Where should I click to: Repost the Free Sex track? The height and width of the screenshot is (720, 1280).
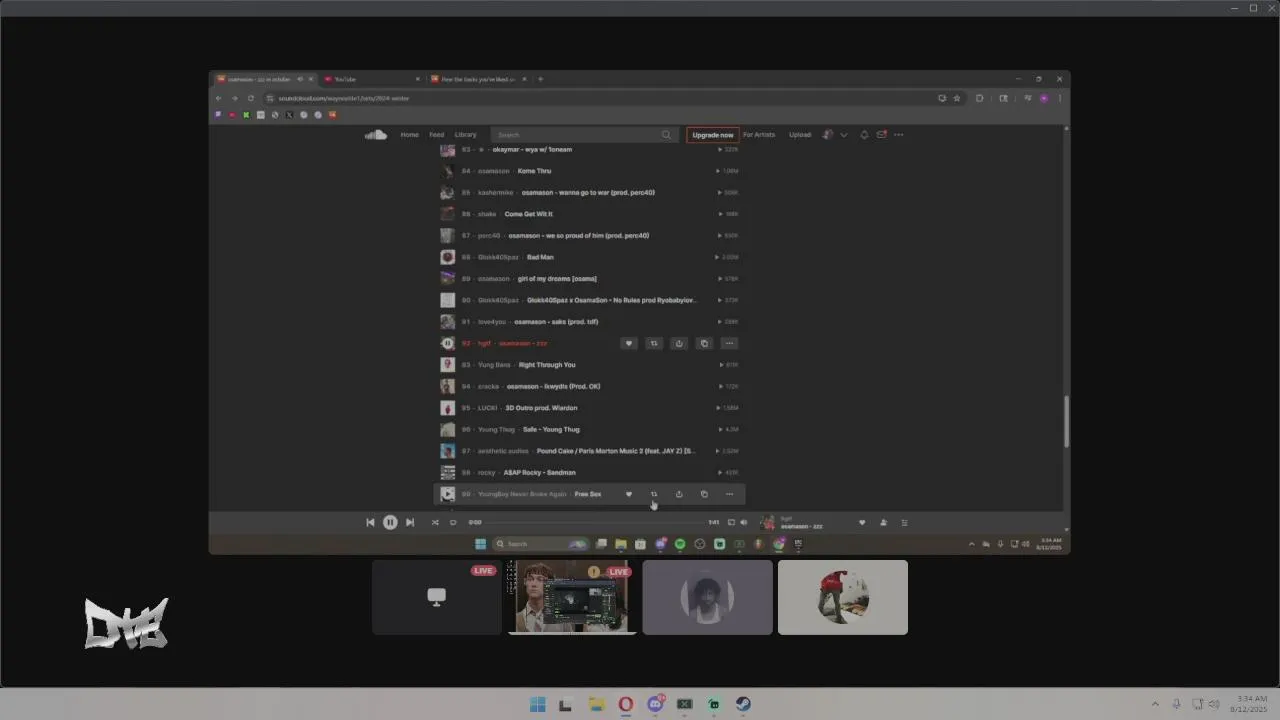tap(654, 494)
